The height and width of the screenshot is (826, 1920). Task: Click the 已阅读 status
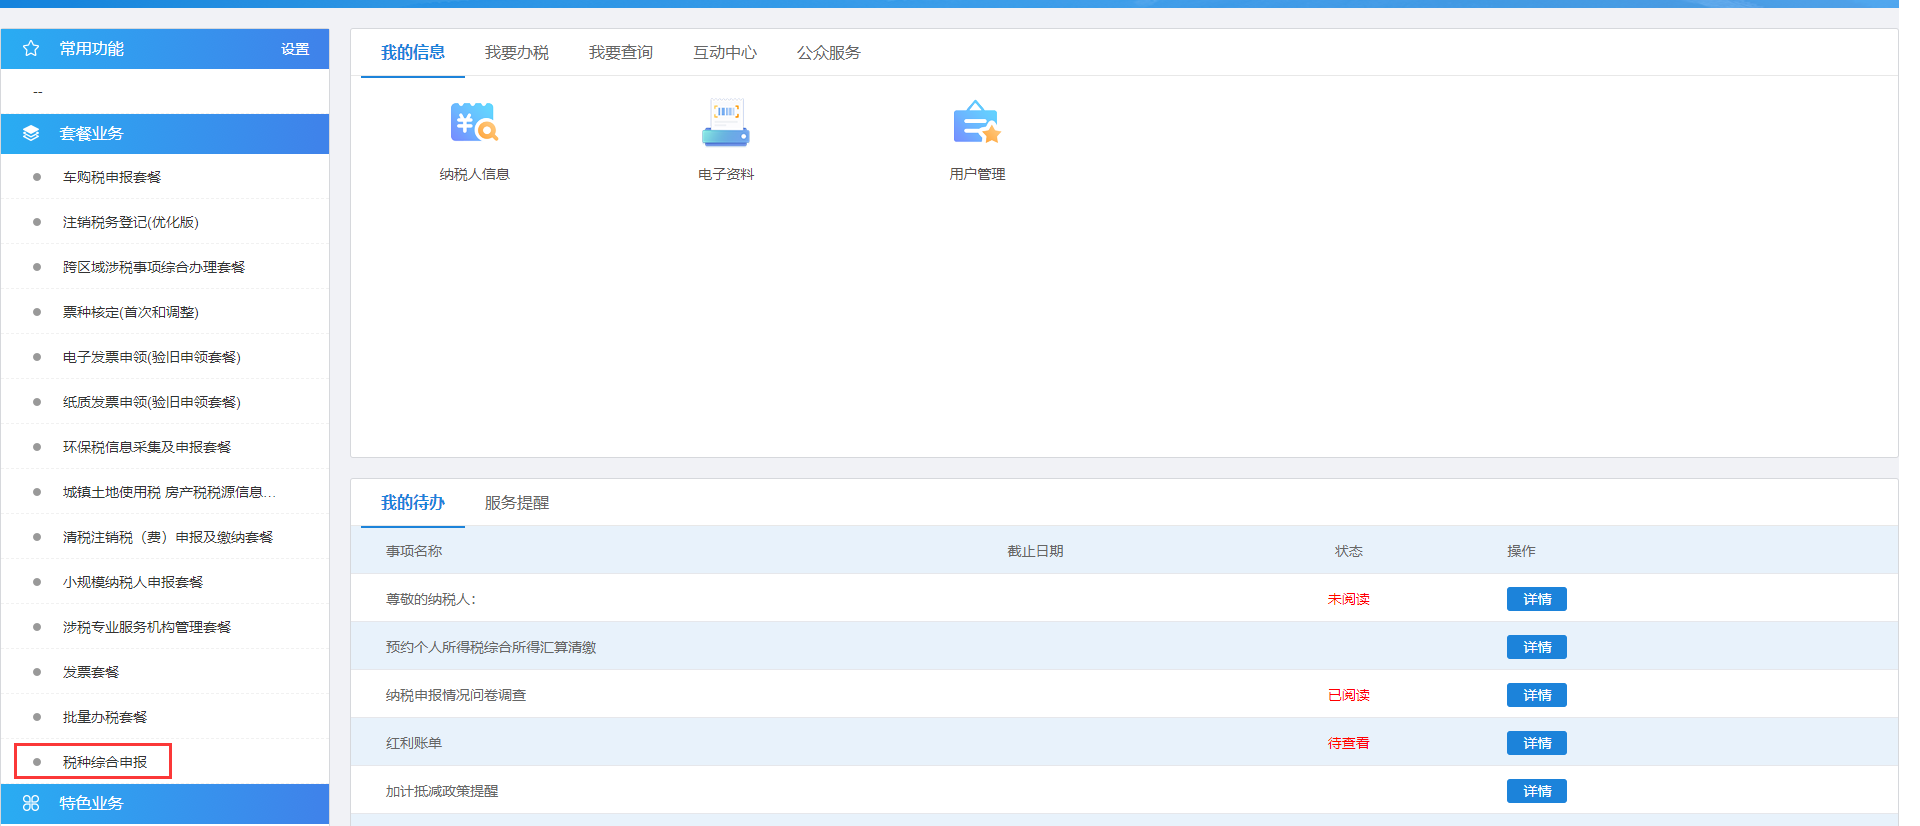tap(1349, 695)
